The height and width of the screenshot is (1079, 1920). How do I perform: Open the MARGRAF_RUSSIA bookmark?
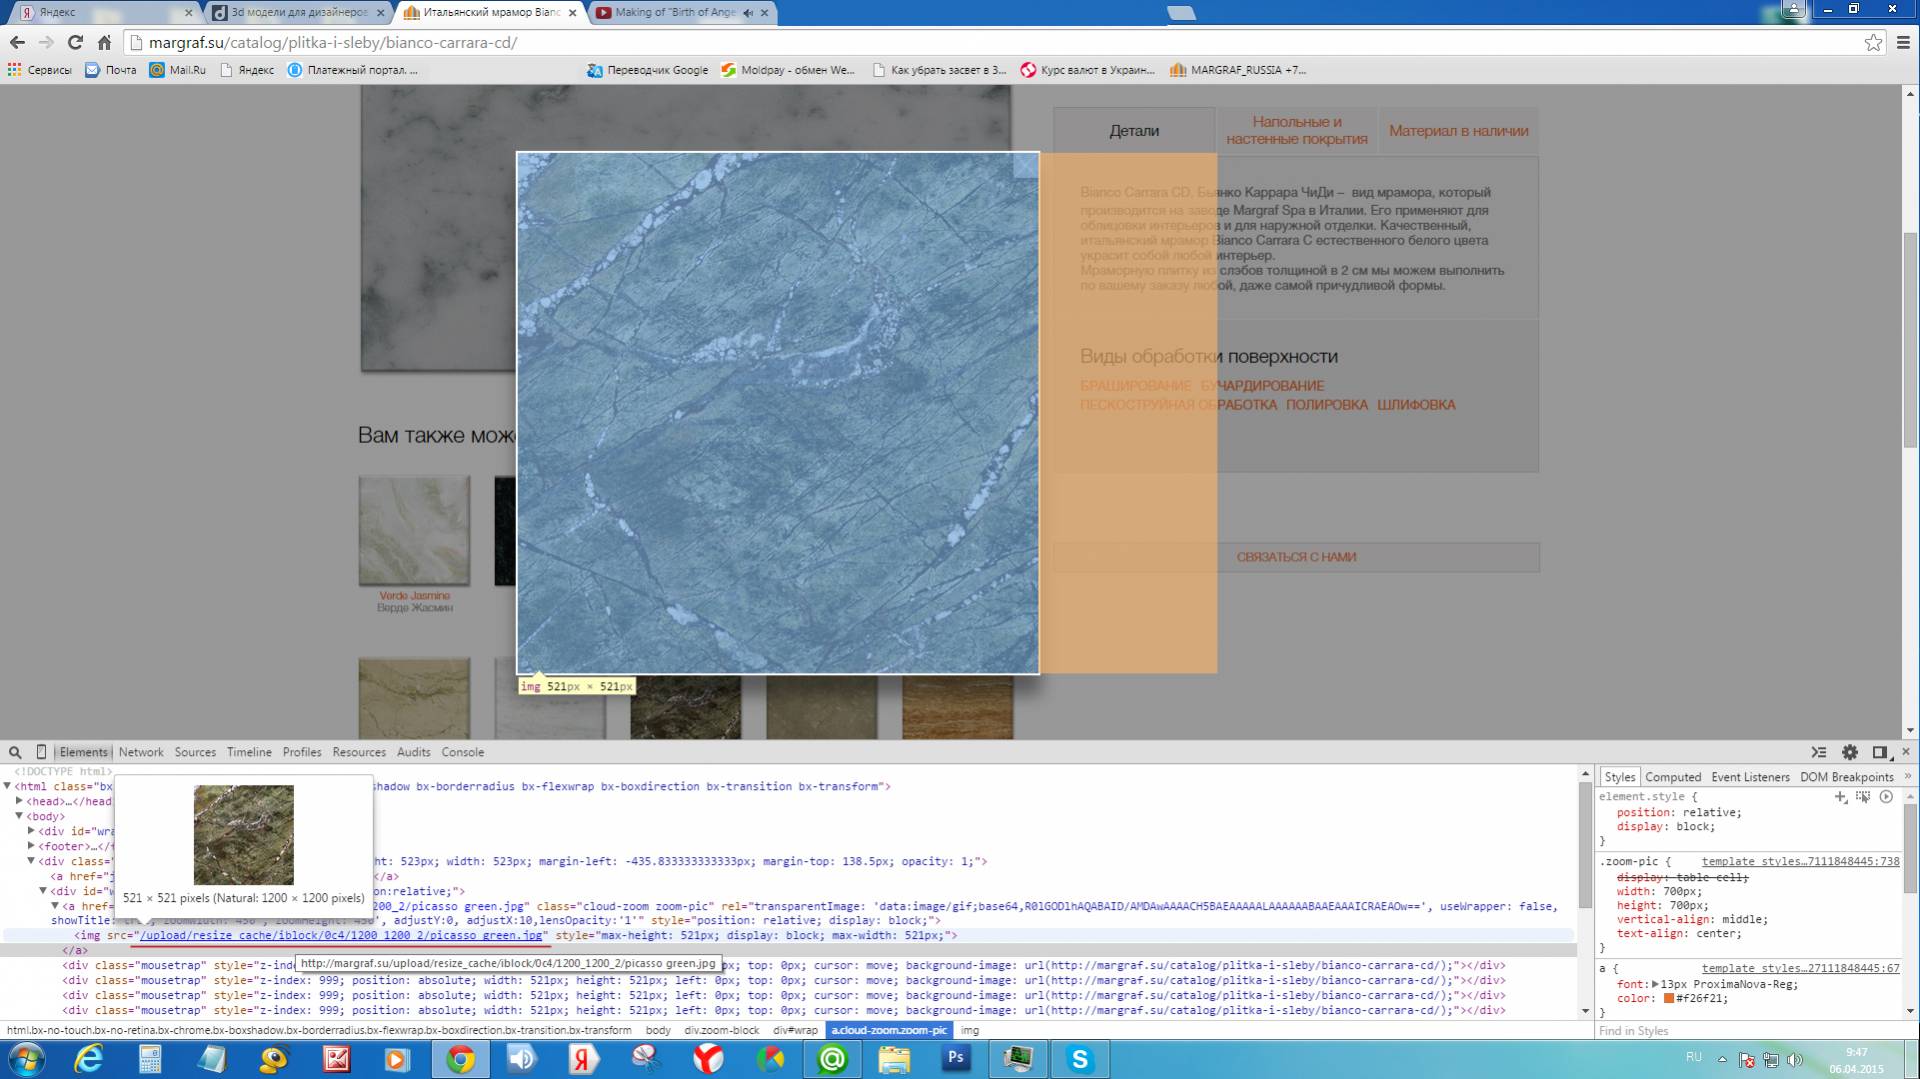click(x=1238, y=70)
